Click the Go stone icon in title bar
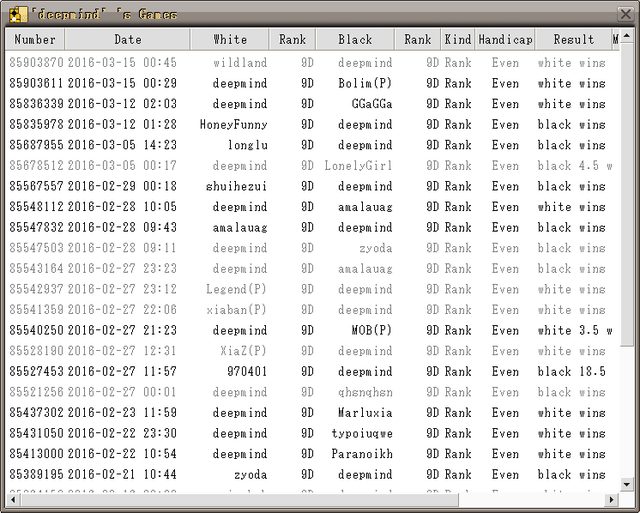This screenshot has height=513, width=640. point(18,15)
